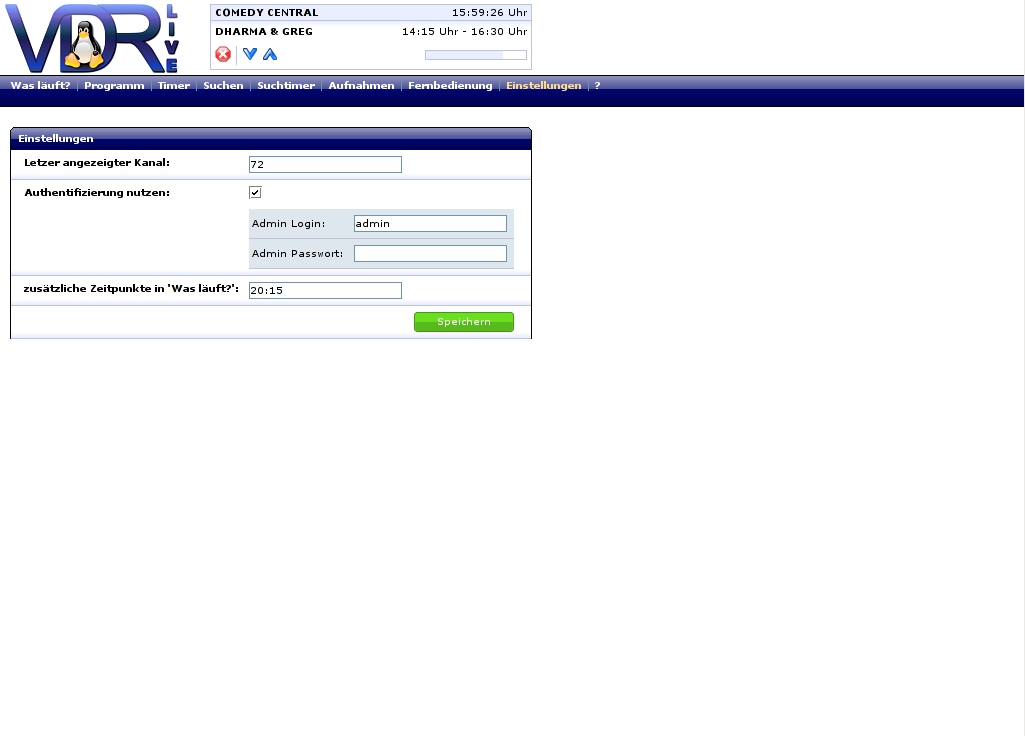Click the Dharma & Greg progress bar
The image size is (1025, 736).
click(x=475, y=55)
